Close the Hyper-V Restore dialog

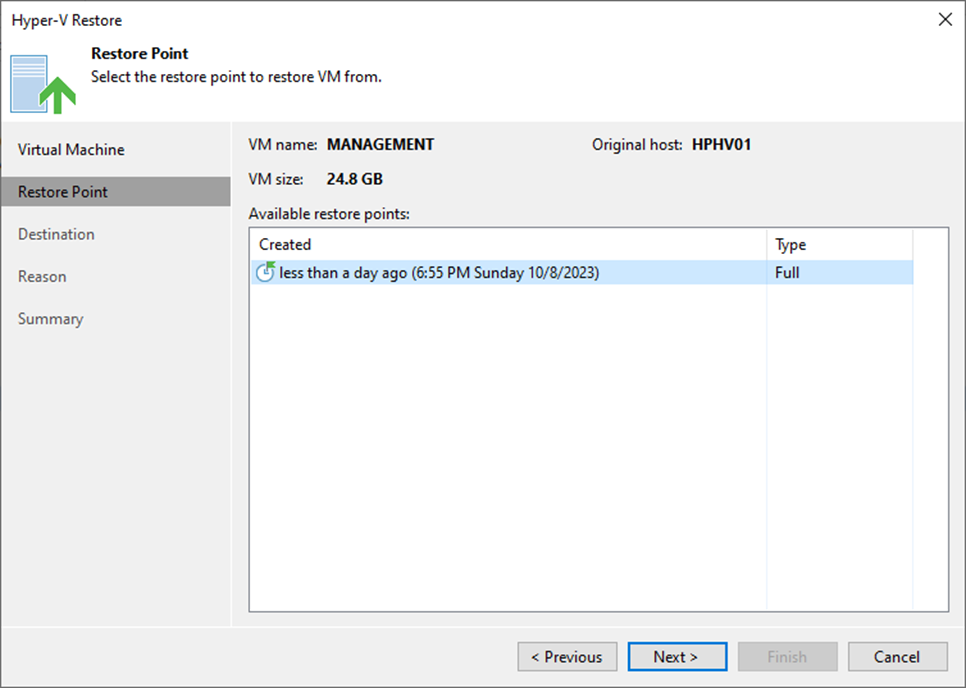tap(945, 20)
